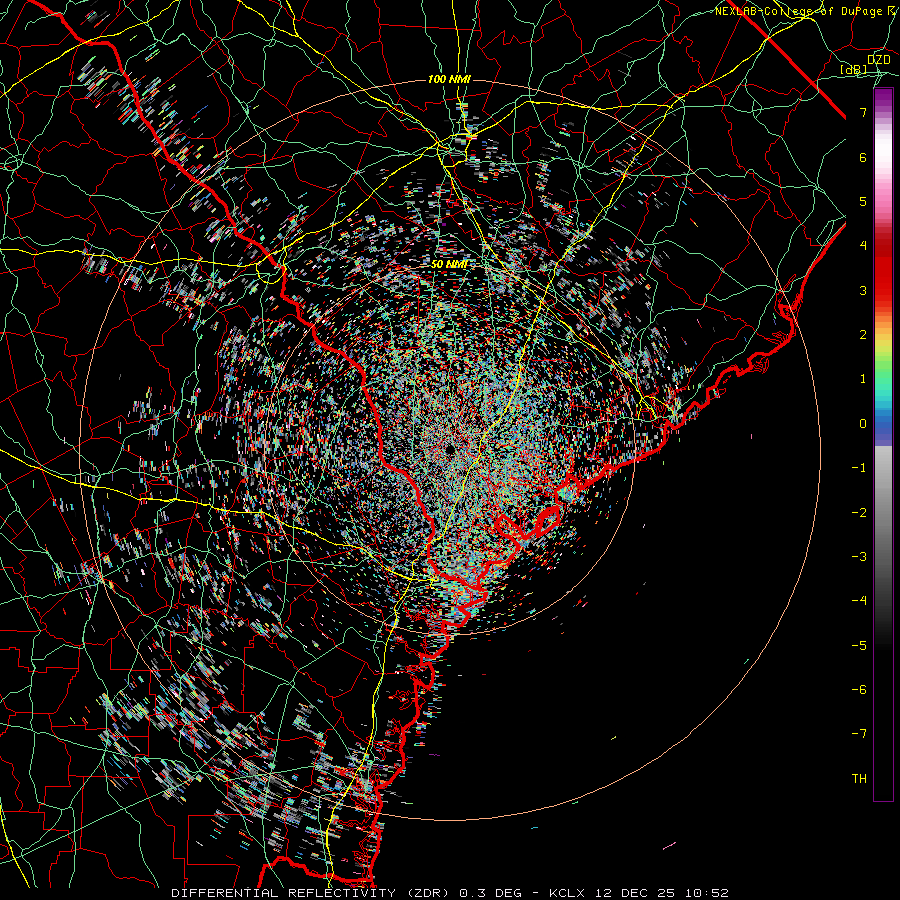Screen dimensions: 900x900
Task: Click the '-5' value on the color scale
Action: 859,646
